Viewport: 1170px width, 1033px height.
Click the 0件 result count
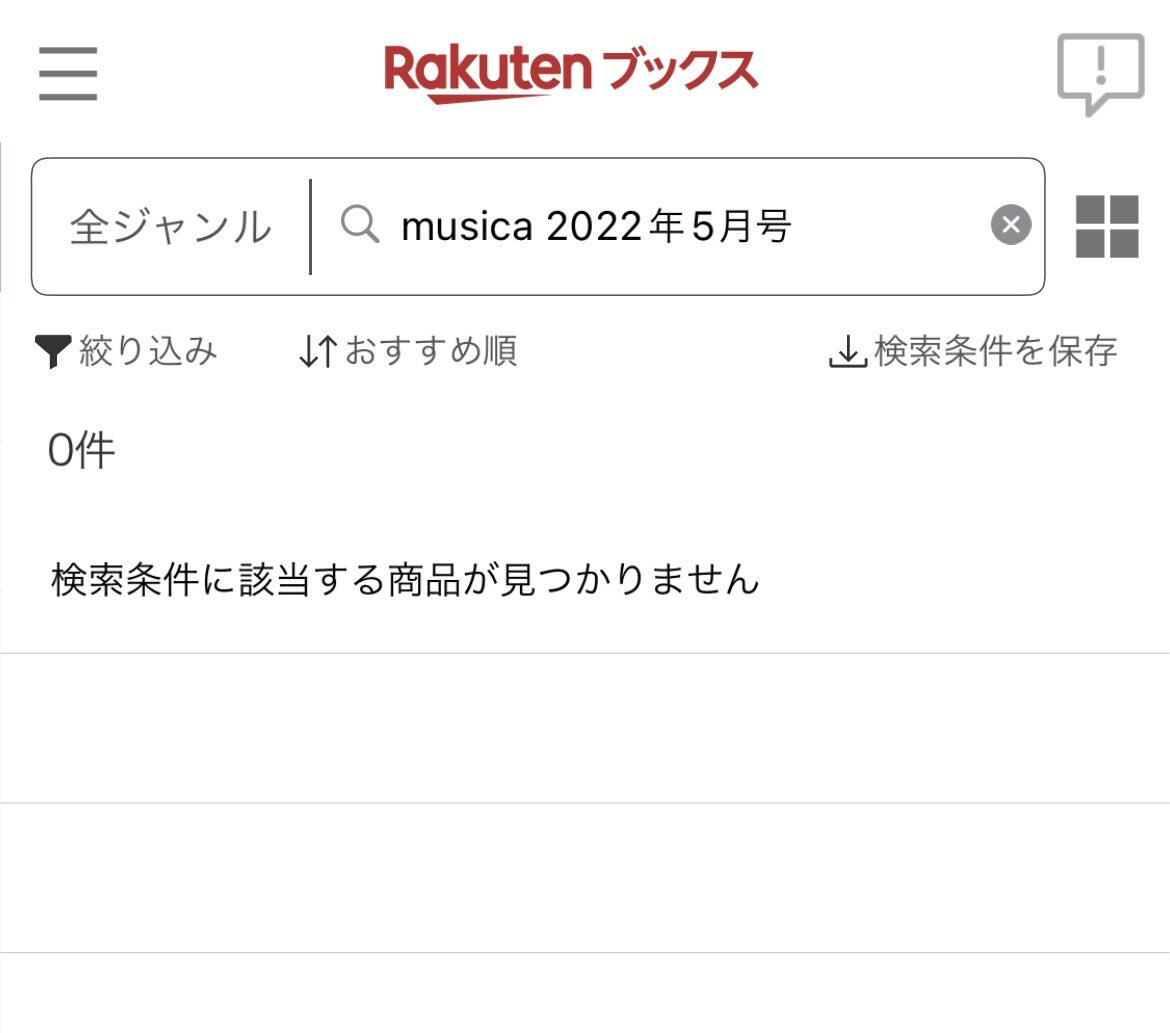(81, 451)
